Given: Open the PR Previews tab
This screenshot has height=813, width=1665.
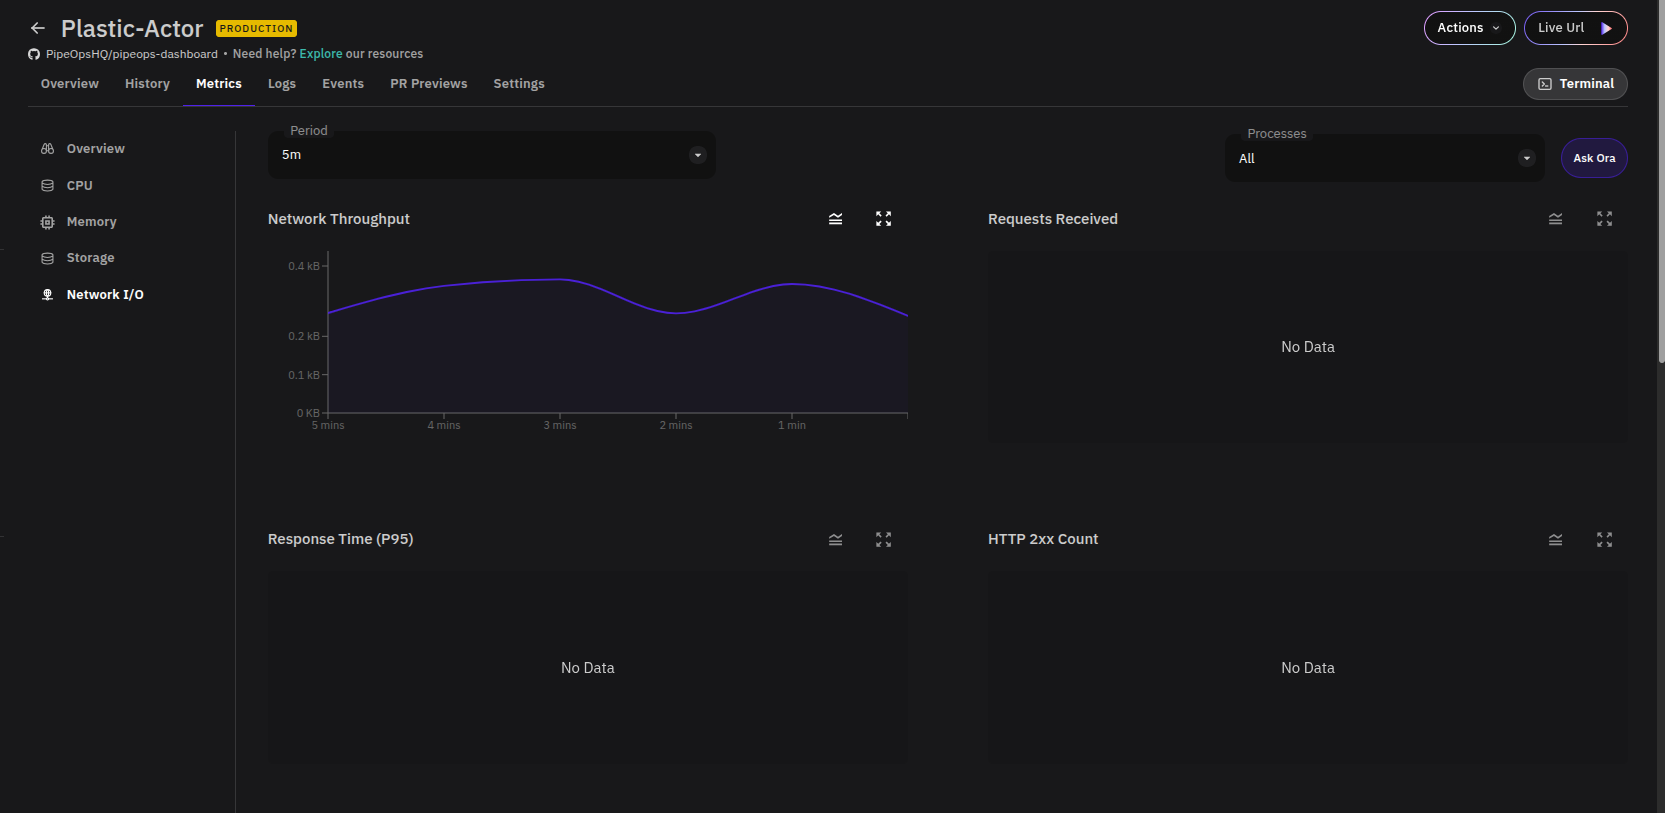Looking at the screenshot, I should click(429, 84).
